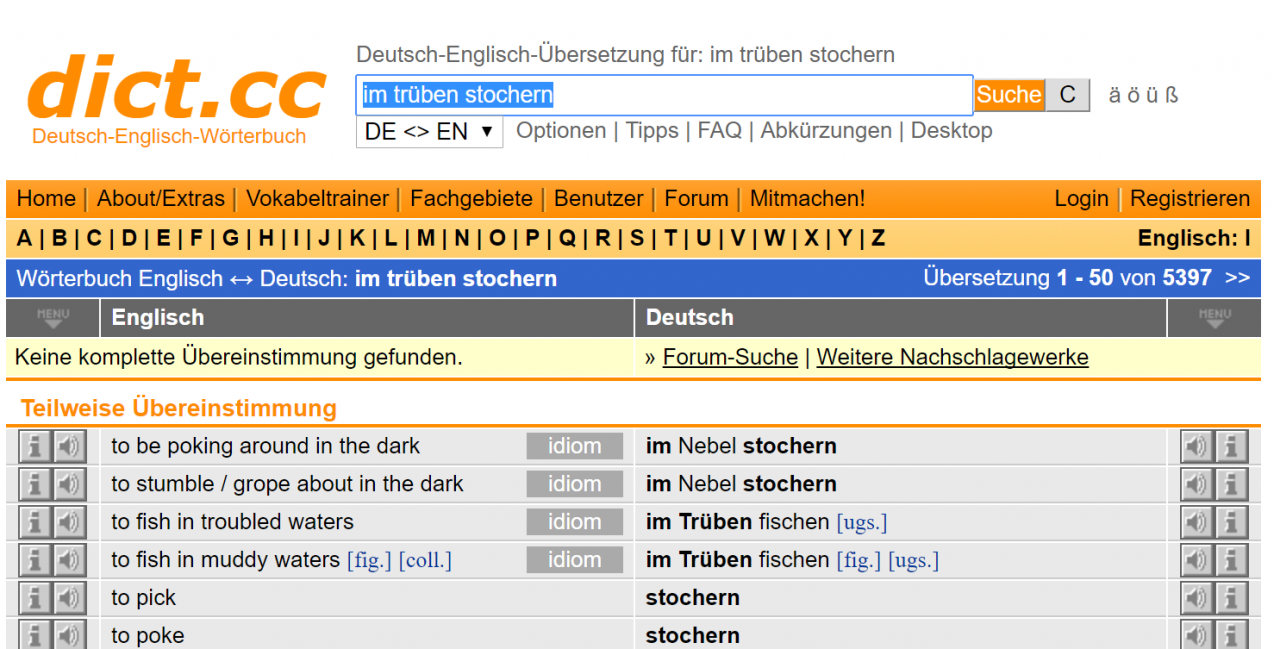Click the Deutsch column header

pyautogui.click(x=690, y=318)
